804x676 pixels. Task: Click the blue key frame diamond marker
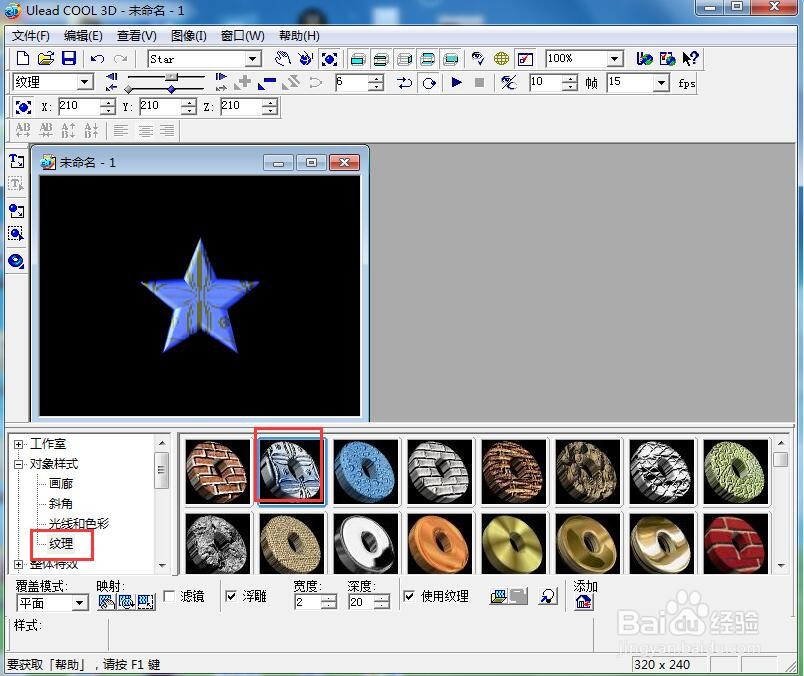[171, 89]
